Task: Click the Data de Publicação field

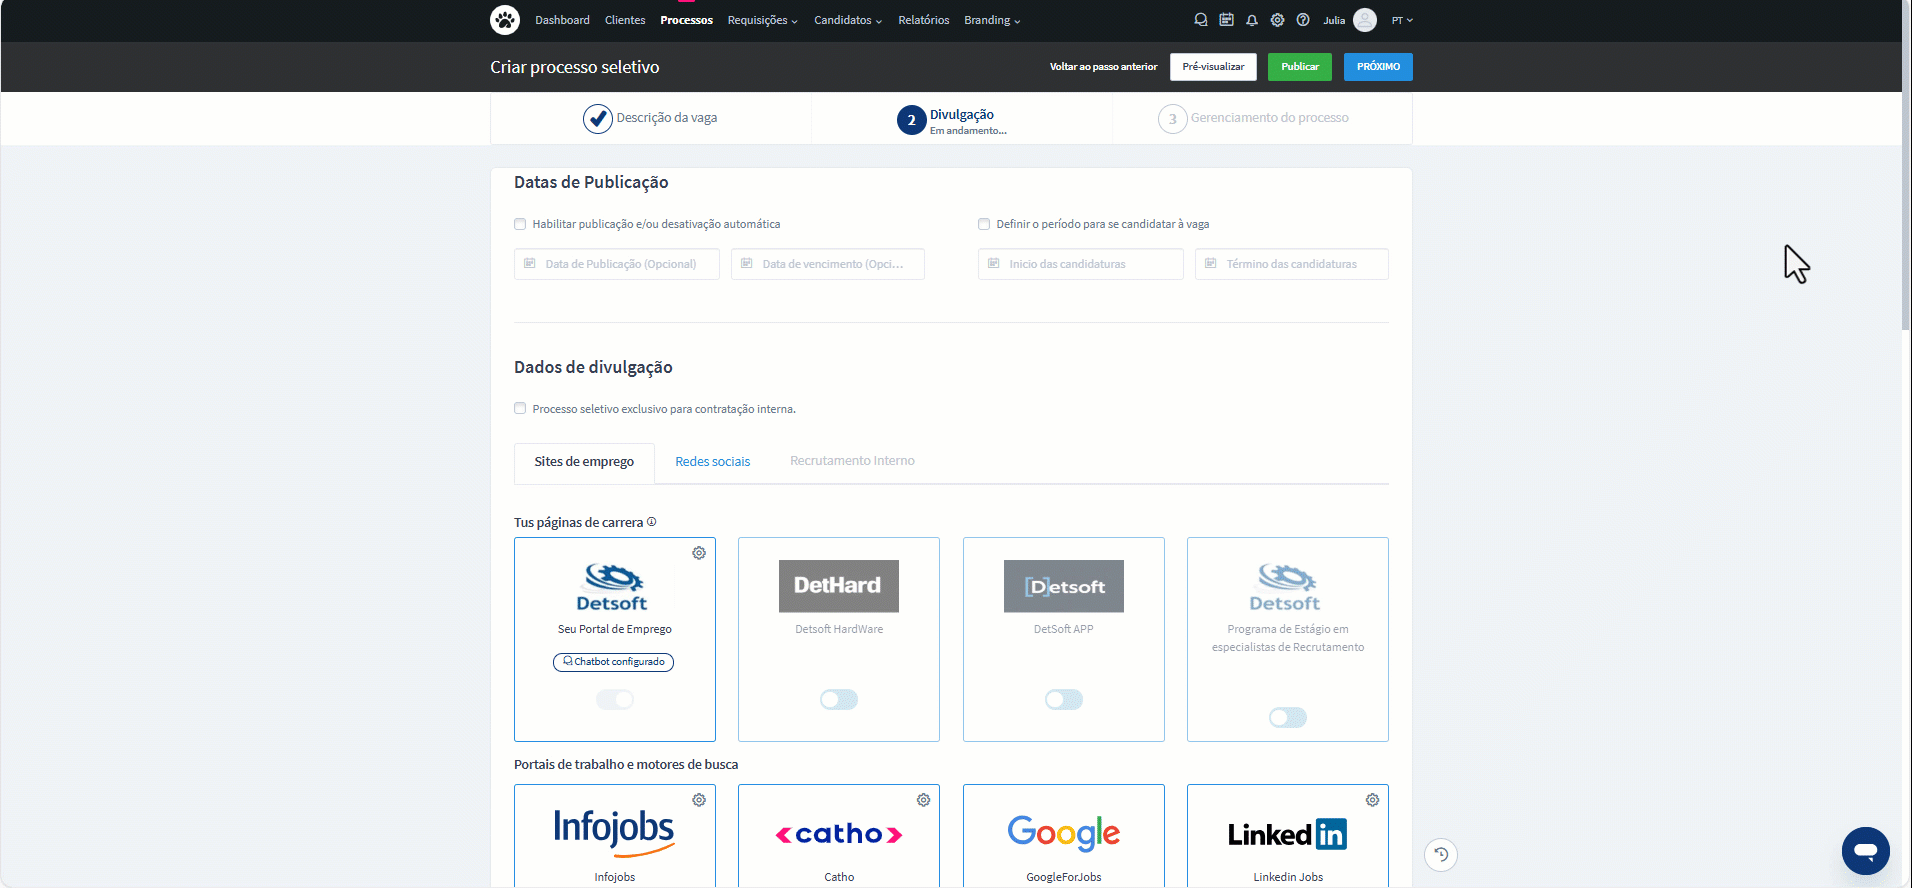Action: (x=617, y=264)
